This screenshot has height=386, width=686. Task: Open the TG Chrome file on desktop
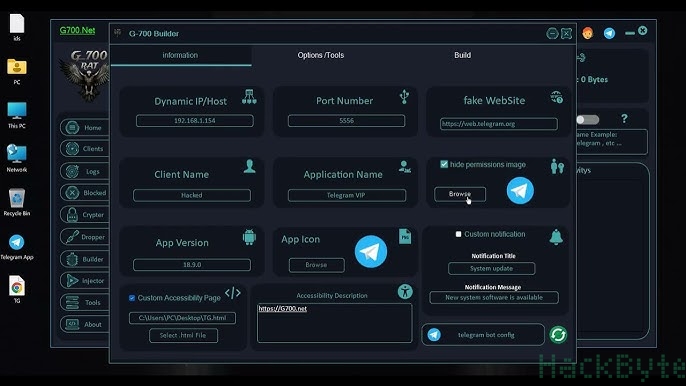[17, 290]
